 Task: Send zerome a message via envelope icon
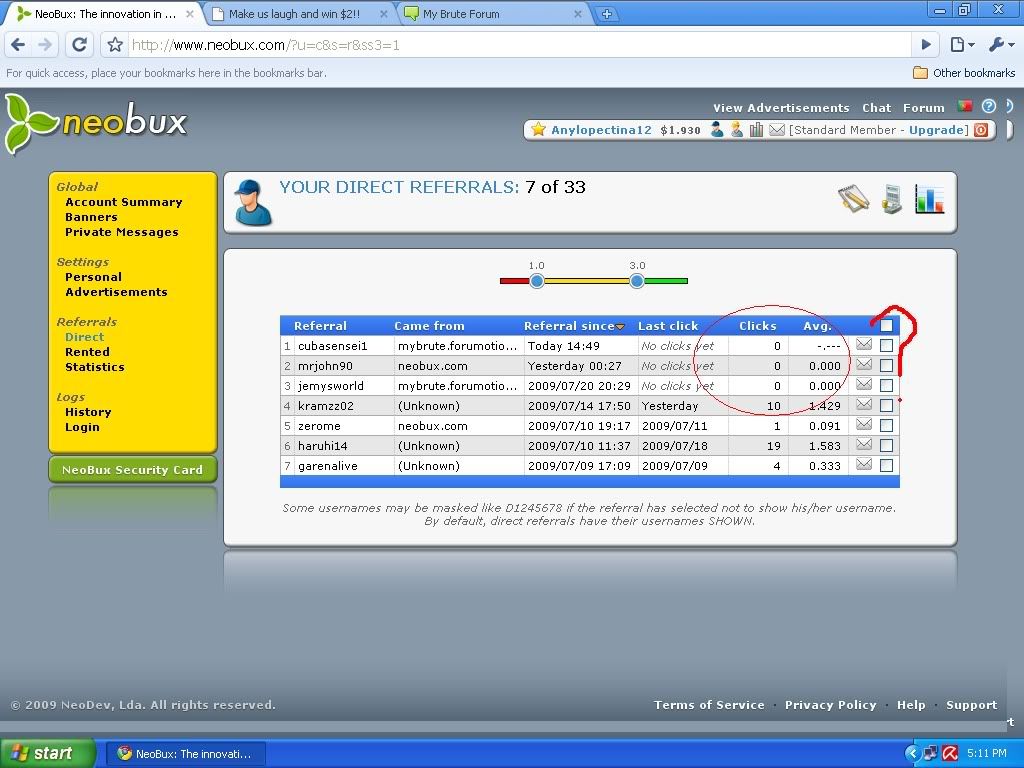coord(864,424)
